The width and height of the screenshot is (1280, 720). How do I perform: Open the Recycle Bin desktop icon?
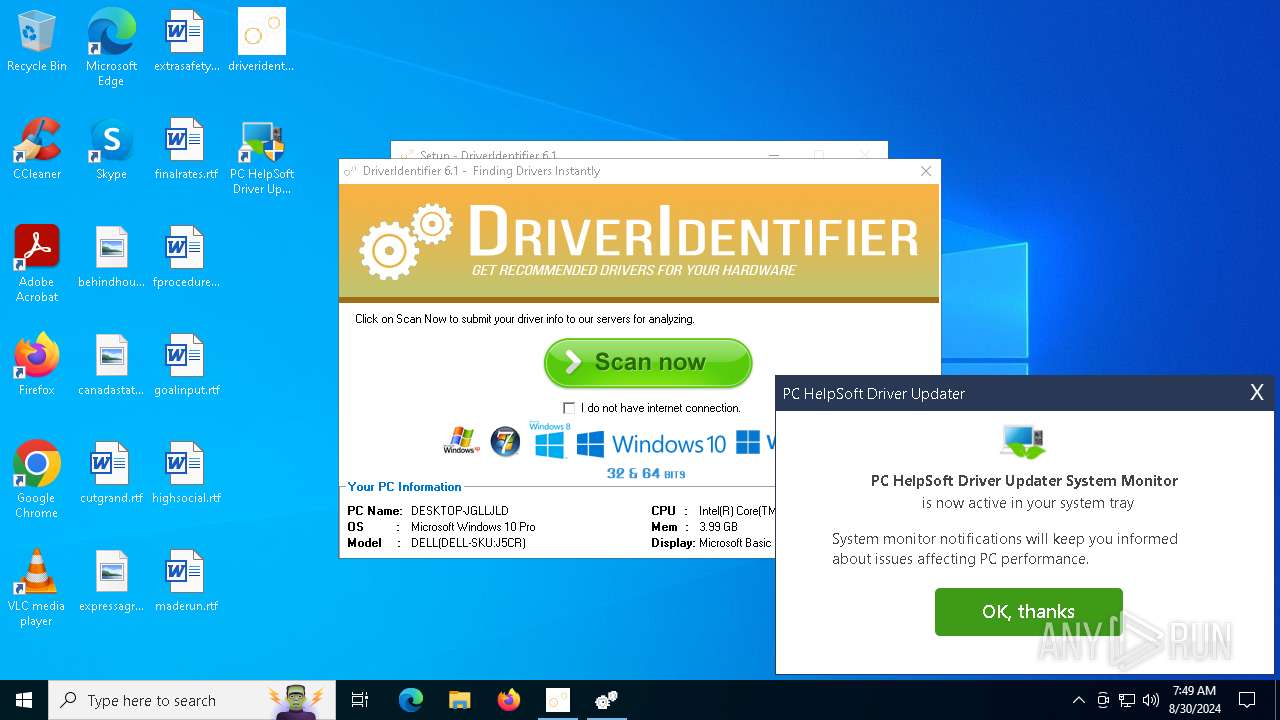37,42
